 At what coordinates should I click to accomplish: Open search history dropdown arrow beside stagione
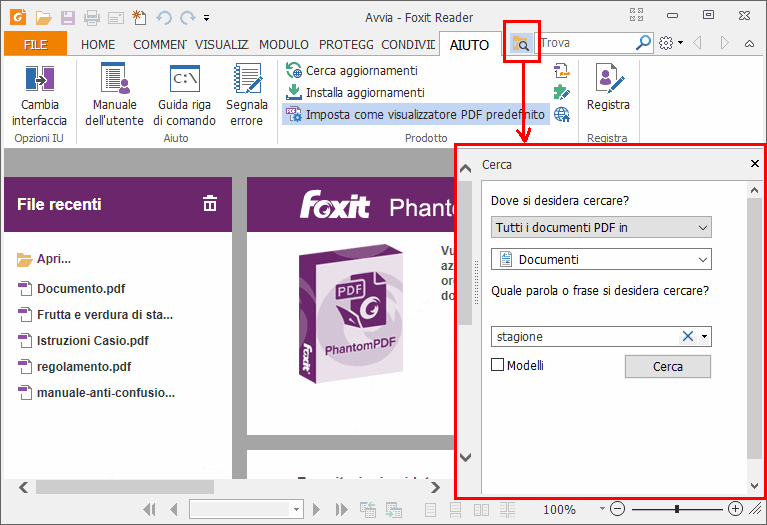point(704,337)
